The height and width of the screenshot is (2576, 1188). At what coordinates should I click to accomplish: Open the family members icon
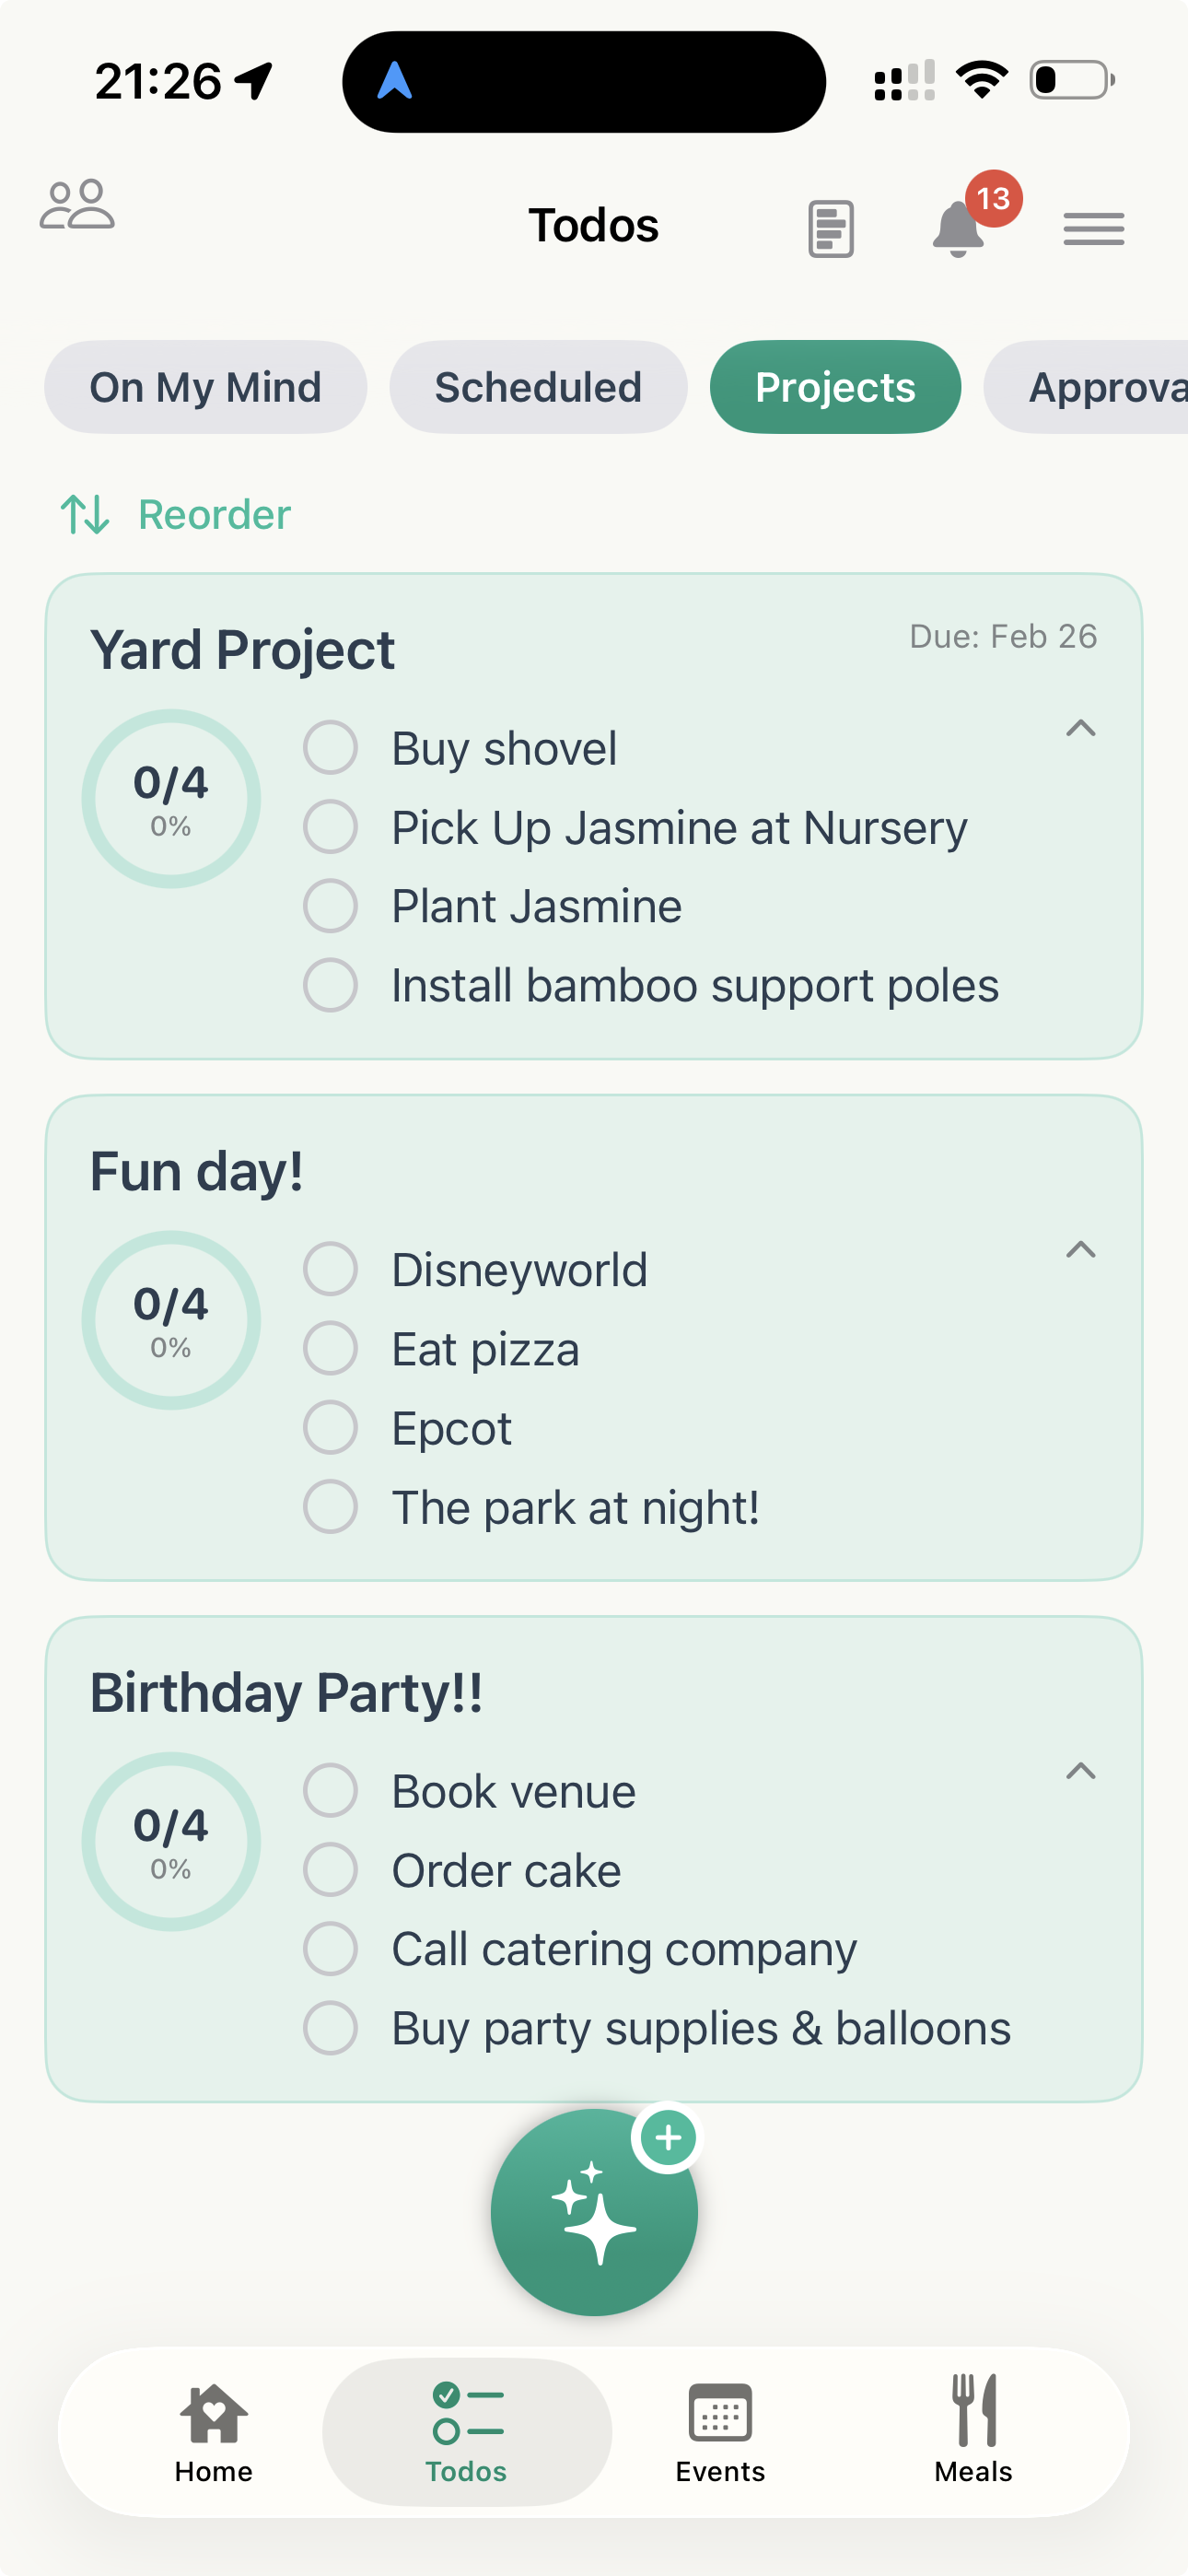point(77,205)
